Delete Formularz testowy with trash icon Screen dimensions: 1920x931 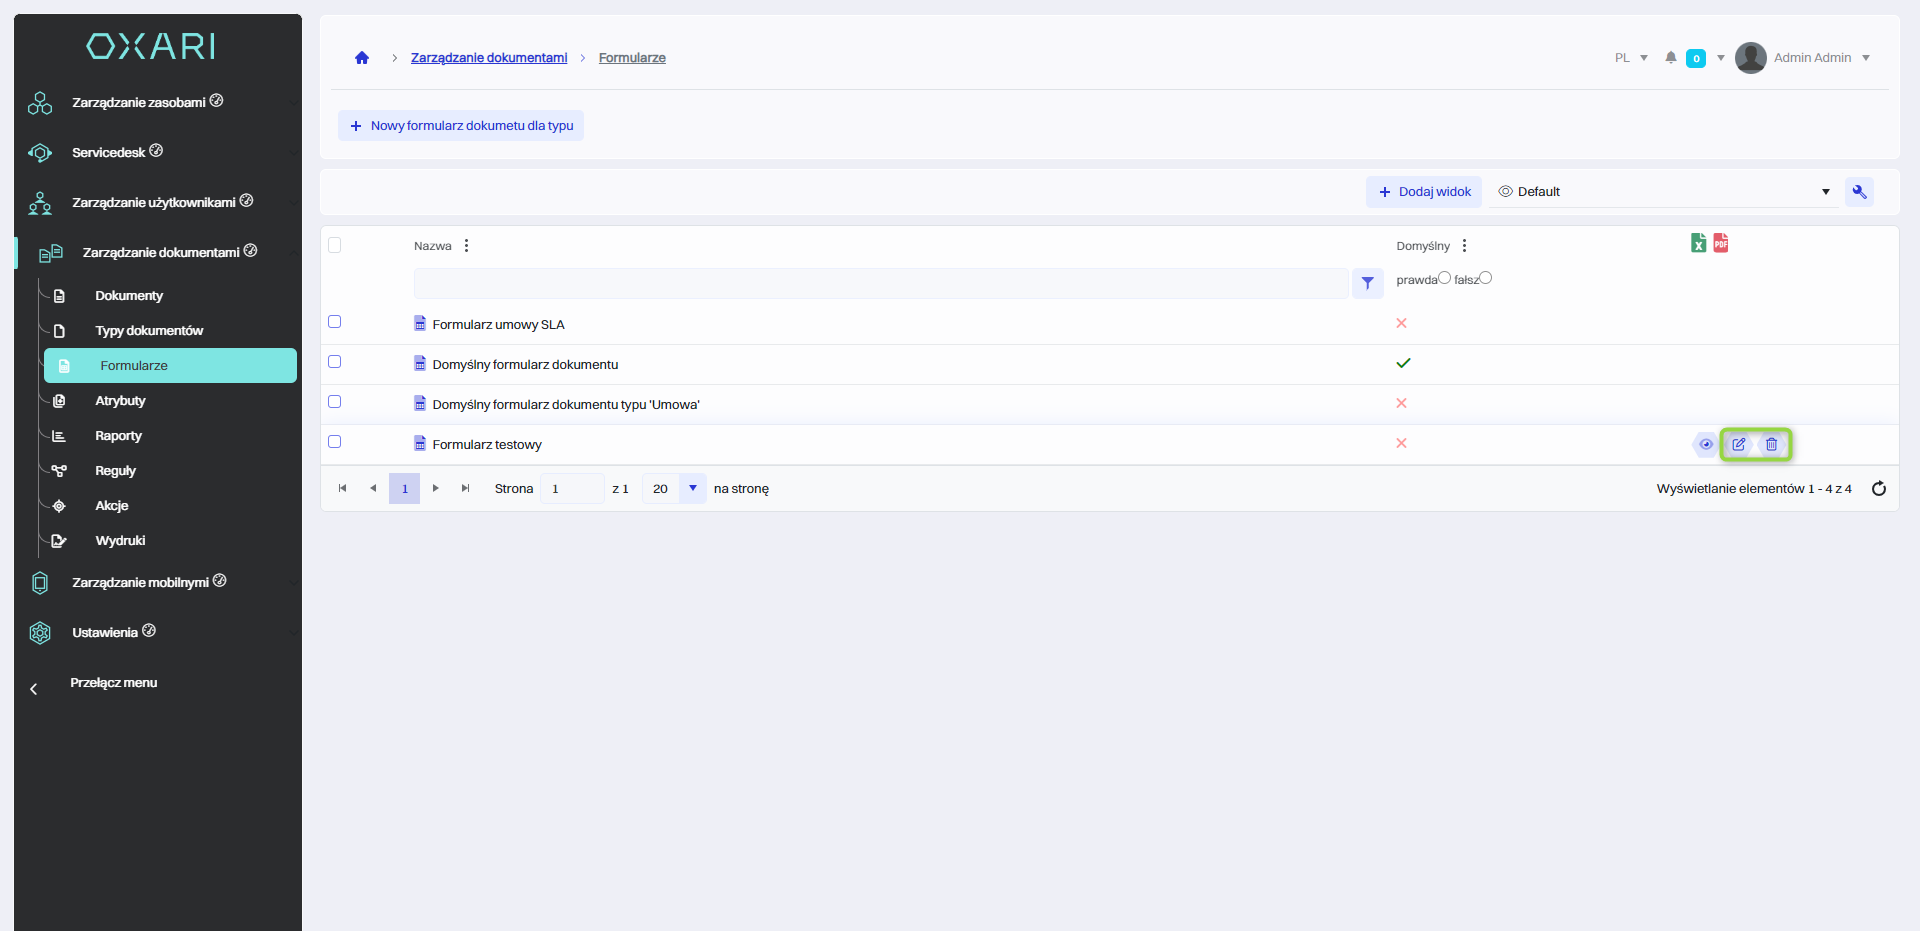[x=1771, y=445]
